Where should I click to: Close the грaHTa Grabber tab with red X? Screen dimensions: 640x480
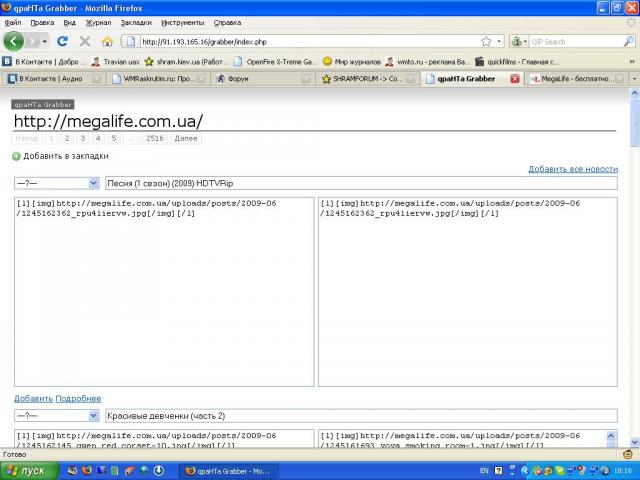(515, 79)
